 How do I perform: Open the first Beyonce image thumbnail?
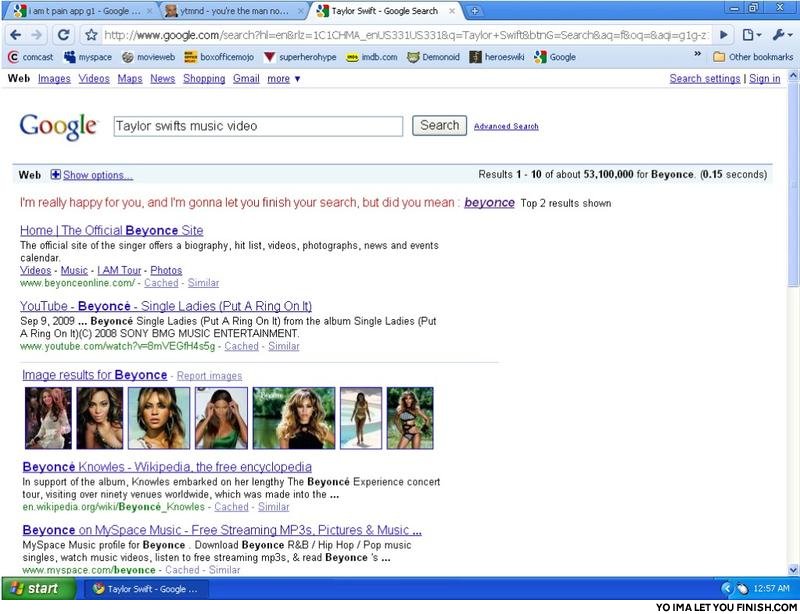[48, 418]
